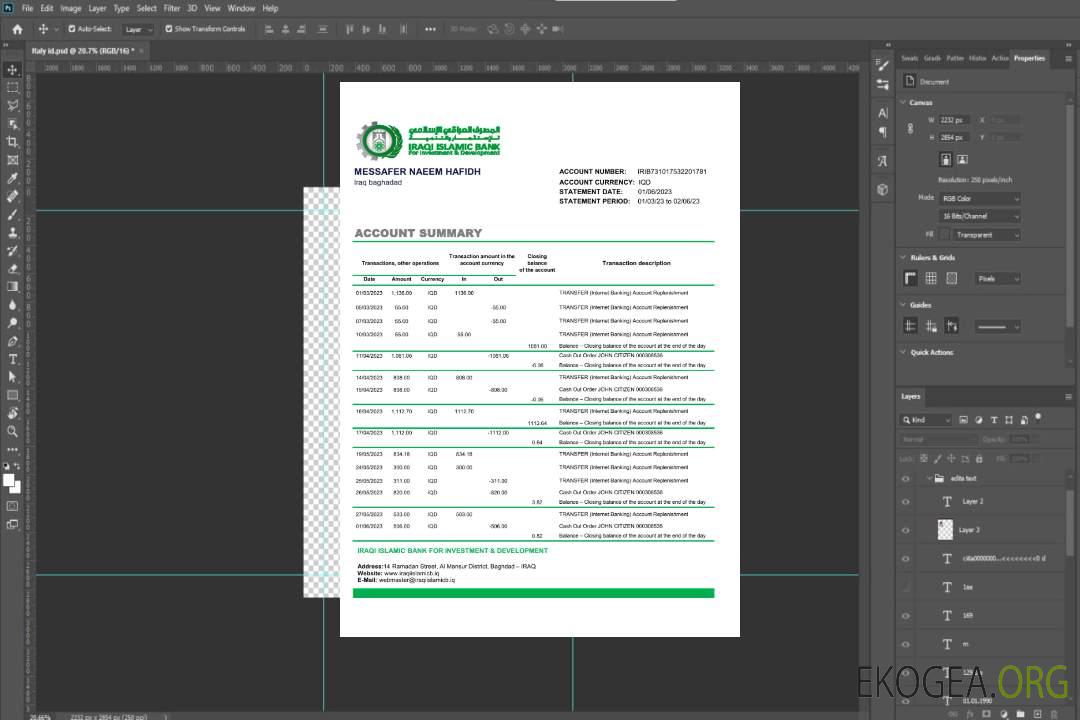Open the Glyphs panel icon
The width and height of the screenshot is (1080, 720).
[x=883, y=161]
